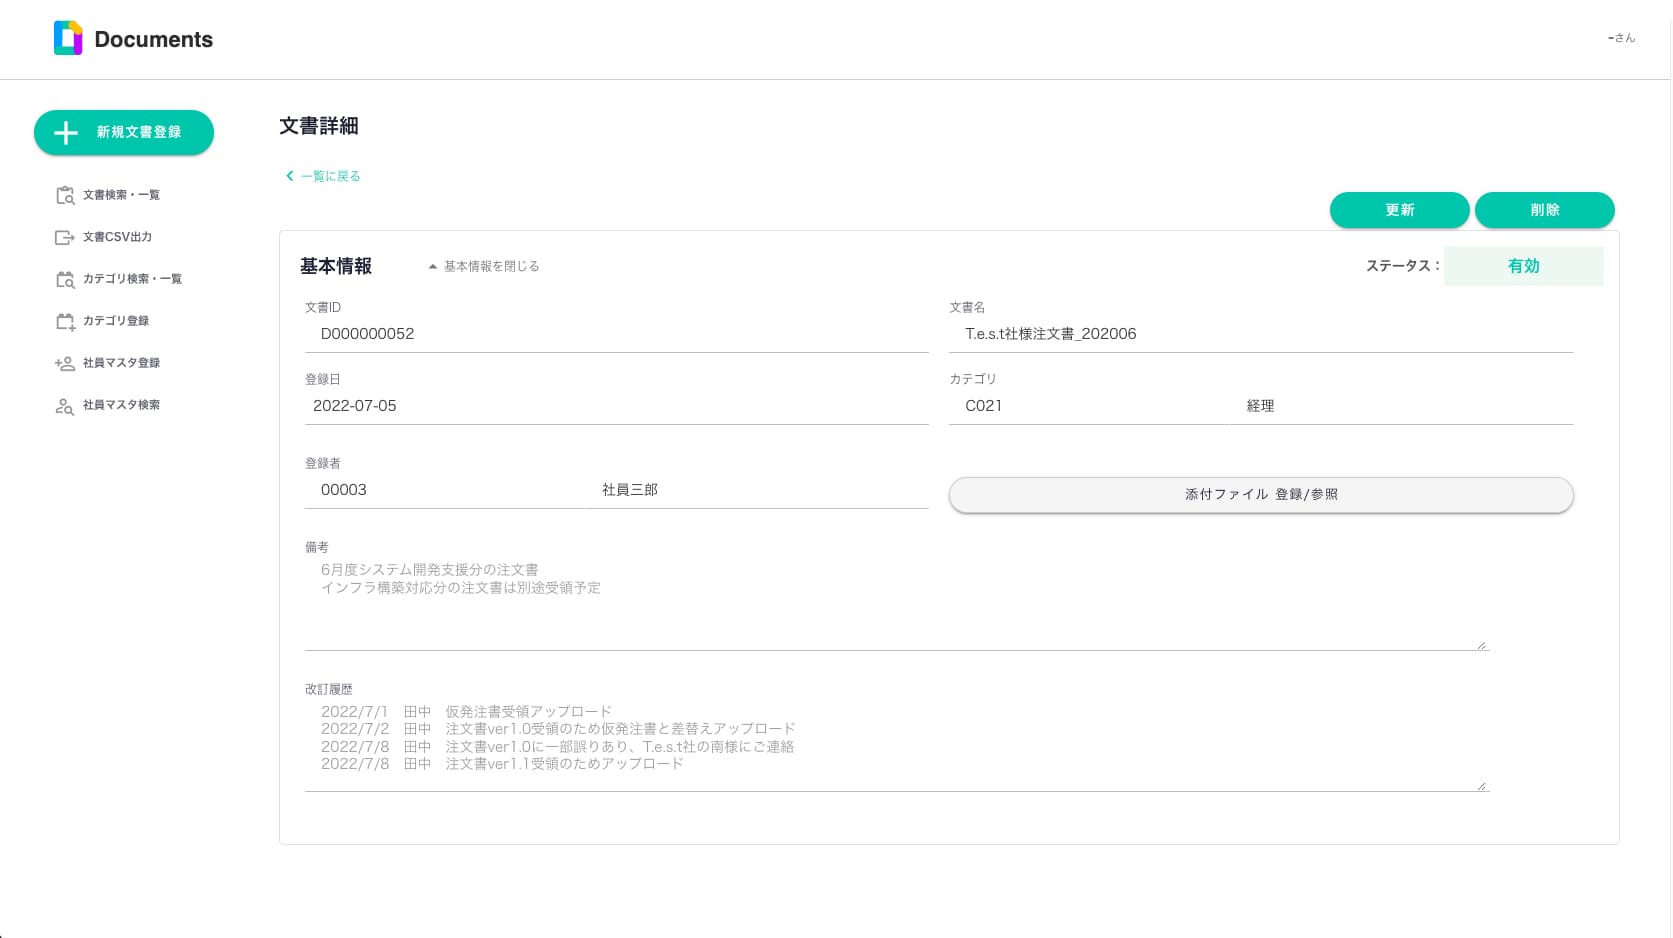This screenshot has height=938, width=1673.
Task: Return via 一覧に戻る link
Action: 330,176
